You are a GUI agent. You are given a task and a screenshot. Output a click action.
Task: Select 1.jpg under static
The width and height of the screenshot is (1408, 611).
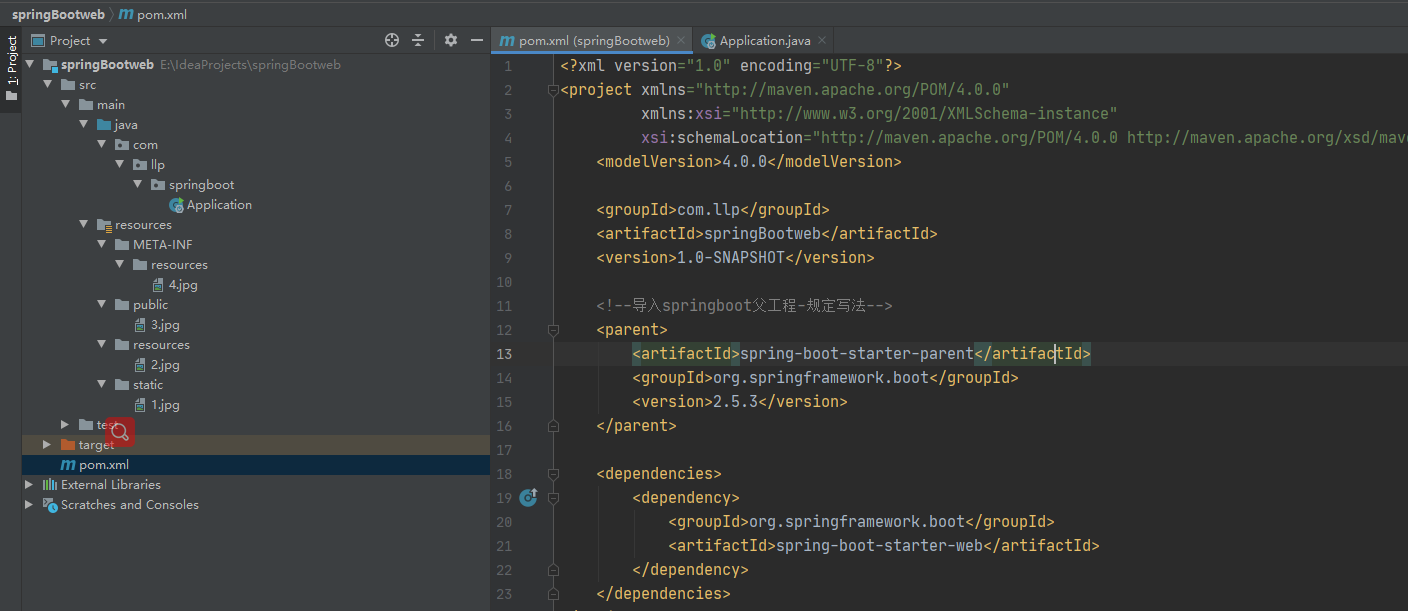[165, 404]
